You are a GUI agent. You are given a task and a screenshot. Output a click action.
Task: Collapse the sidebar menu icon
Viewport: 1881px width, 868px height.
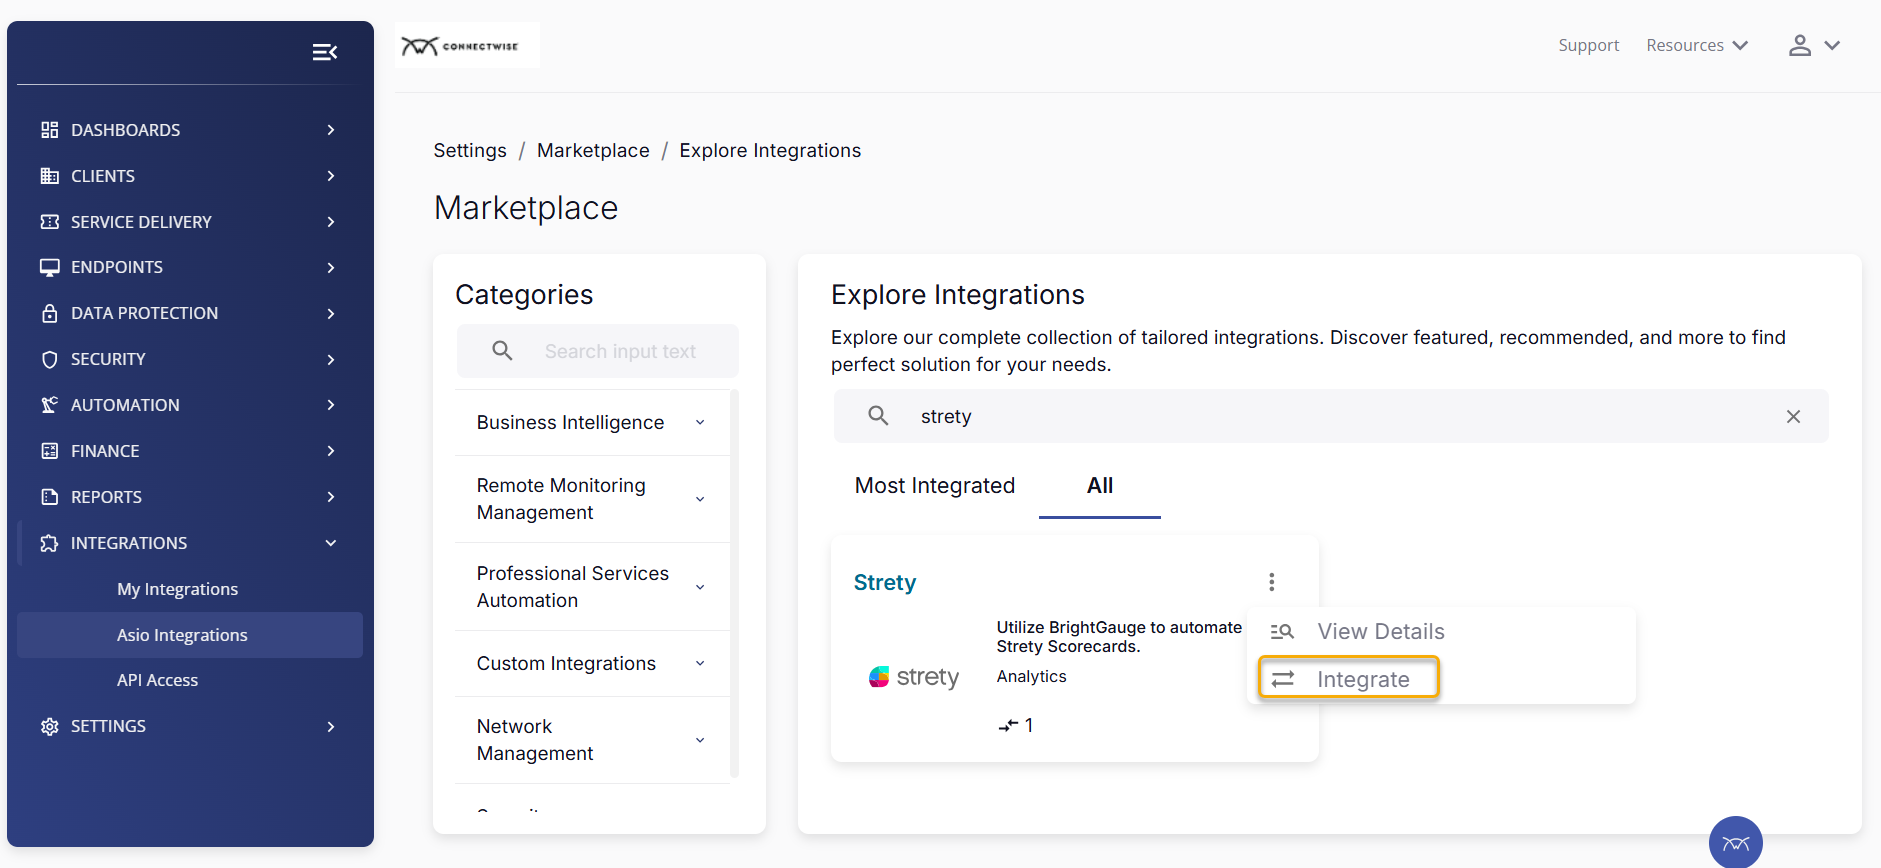(325, 52)
